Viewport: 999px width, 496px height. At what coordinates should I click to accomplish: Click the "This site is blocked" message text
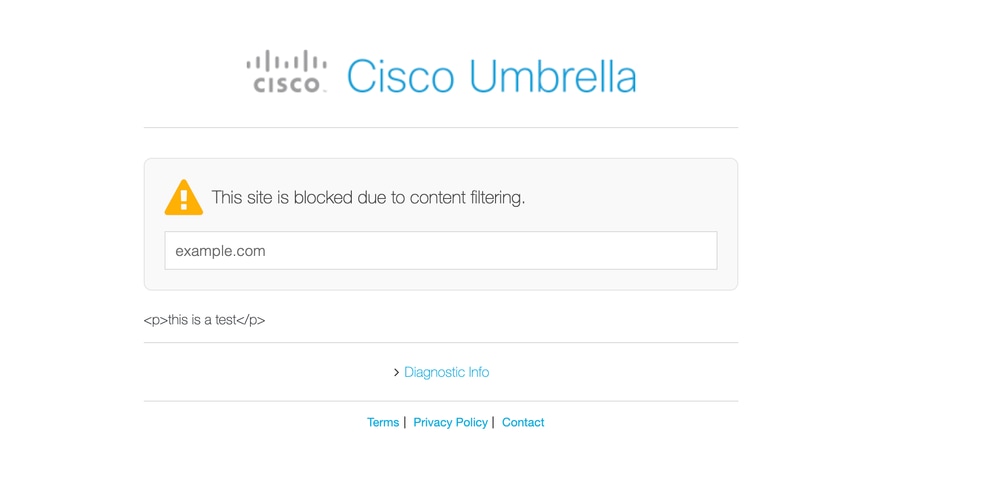click(x=368, y=198)
